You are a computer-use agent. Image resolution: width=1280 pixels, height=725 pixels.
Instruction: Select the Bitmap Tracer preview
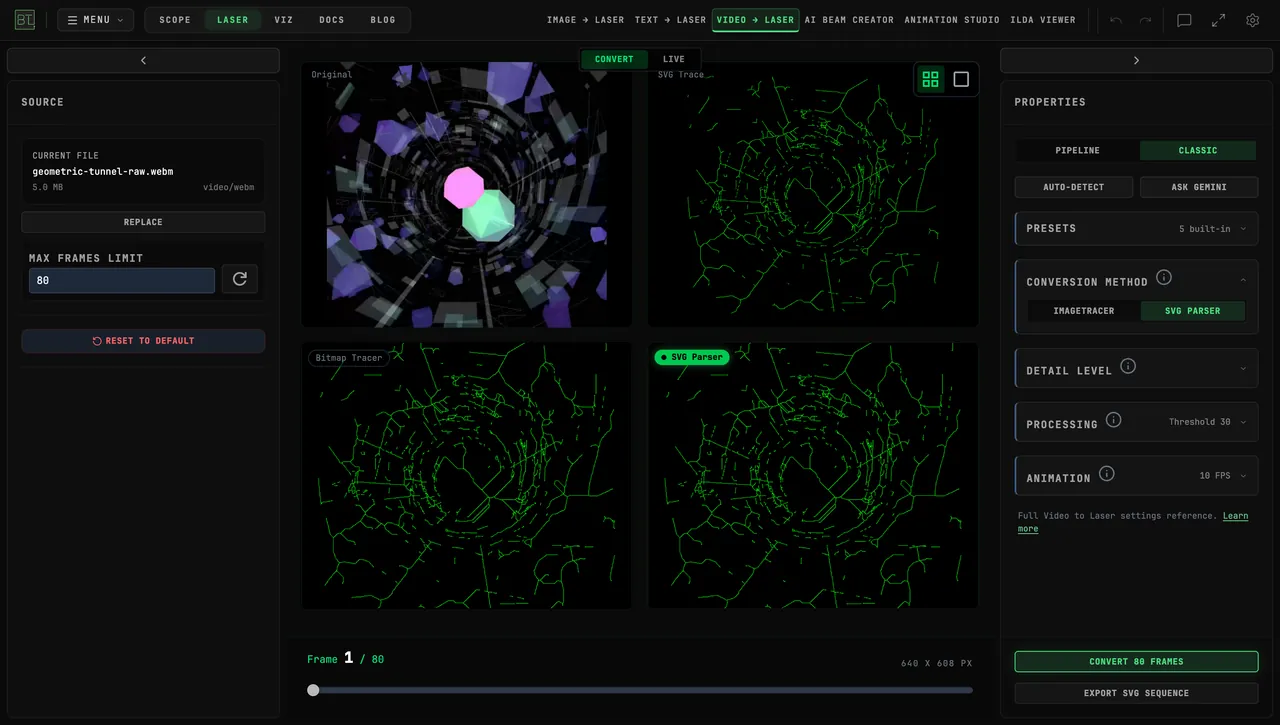pos(467,476)
